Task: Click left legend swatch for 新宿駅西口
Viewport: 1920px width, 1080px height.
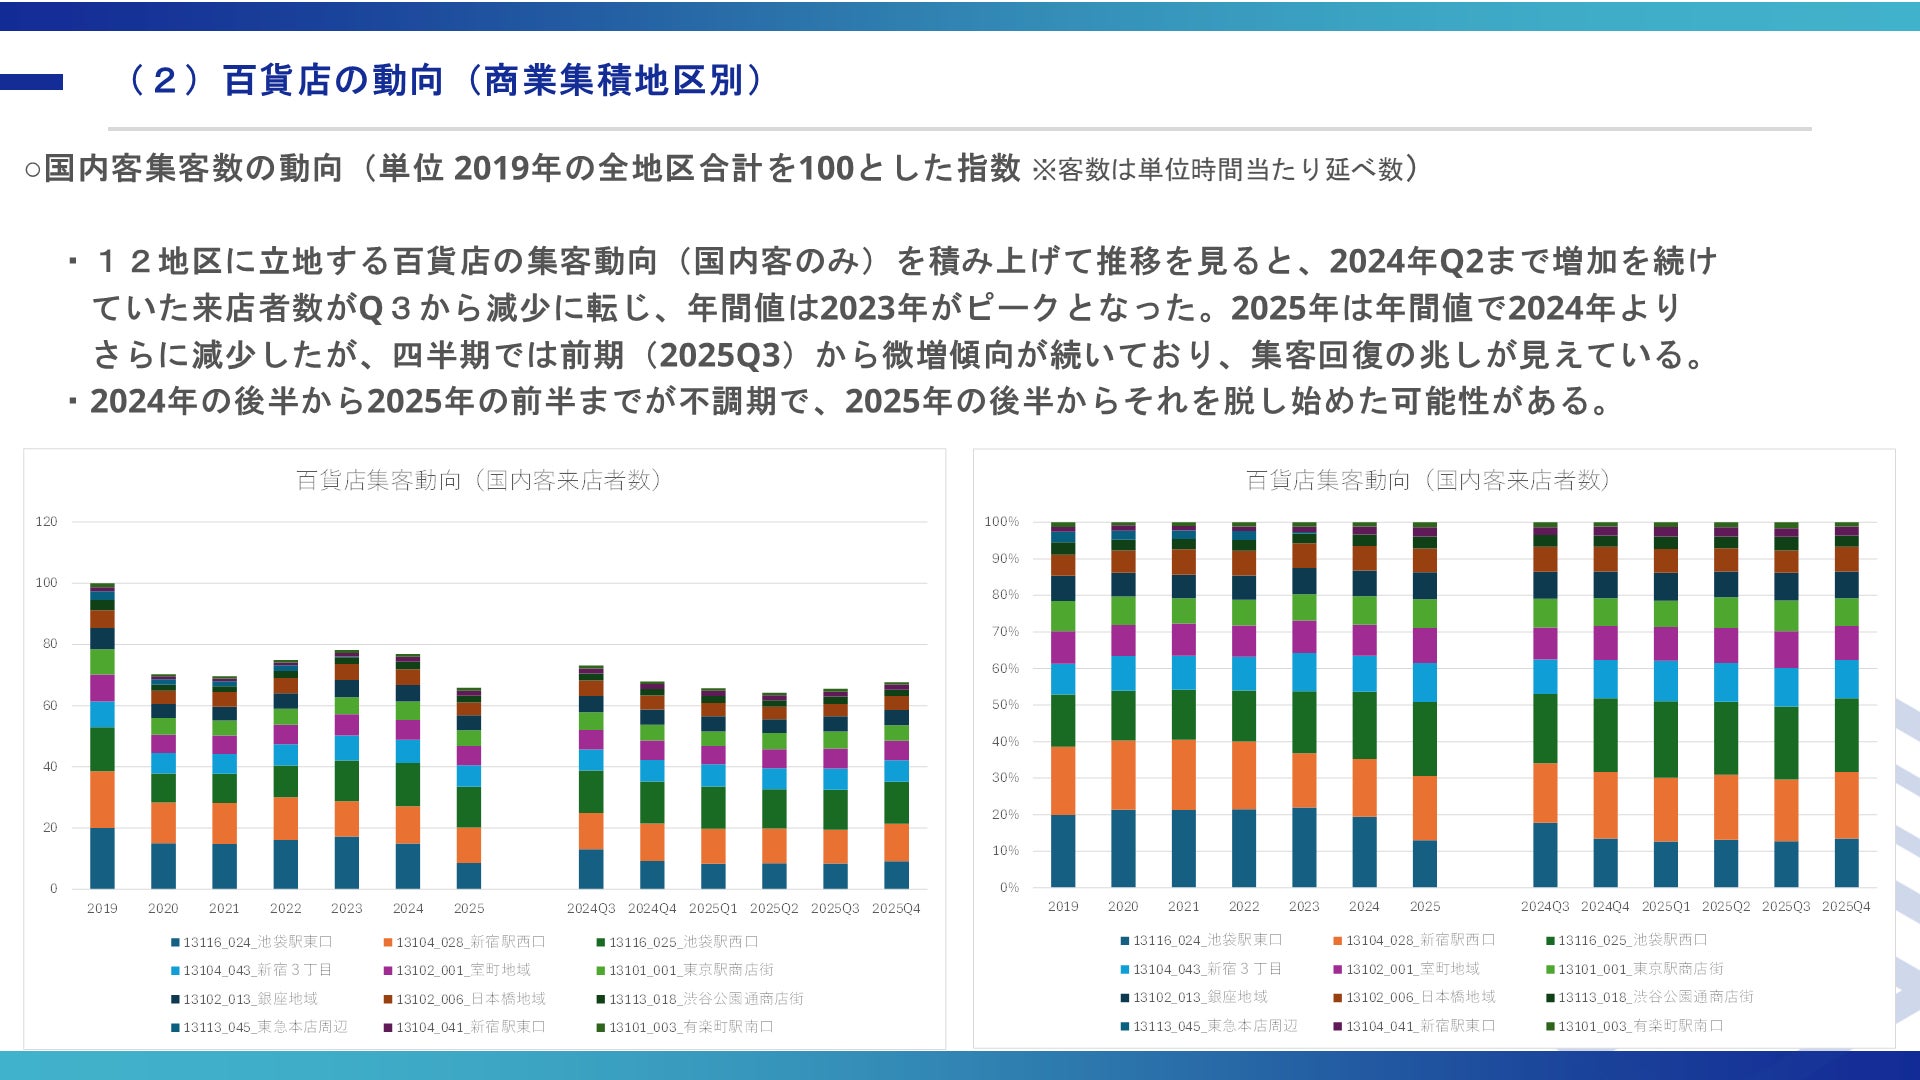Action: click(388, 942)
